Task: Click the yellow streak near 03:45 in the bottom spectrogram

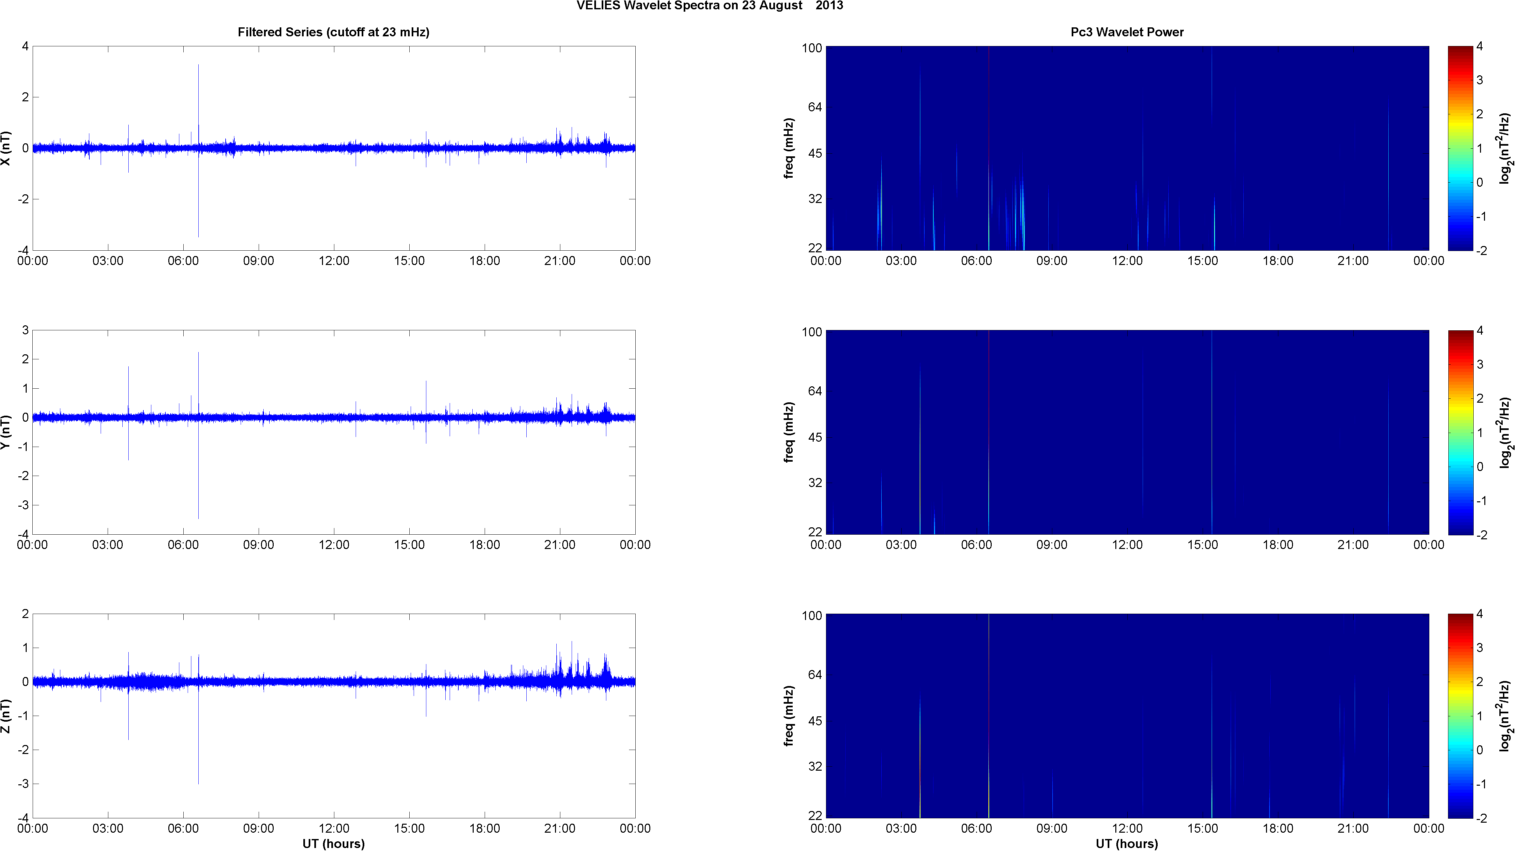Action: [x=920, y=760]
